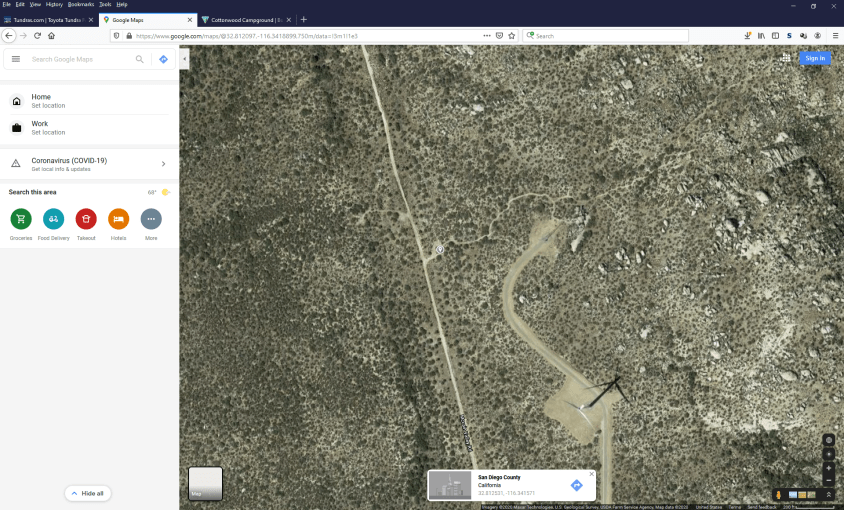This screenshot has height=510, width=844.
Task: Set the Home location
Action: (x=47, y=101)
